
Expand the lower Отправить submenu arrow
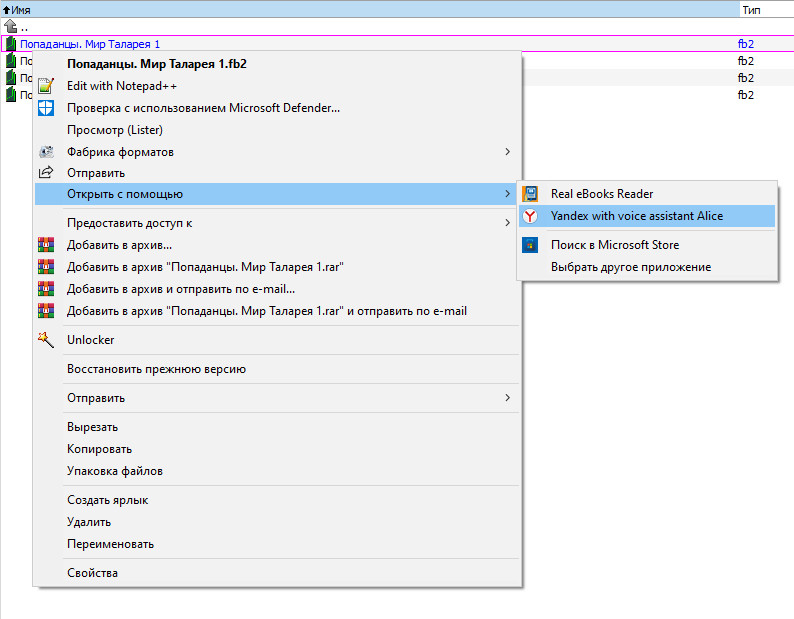tap(507, 398)
